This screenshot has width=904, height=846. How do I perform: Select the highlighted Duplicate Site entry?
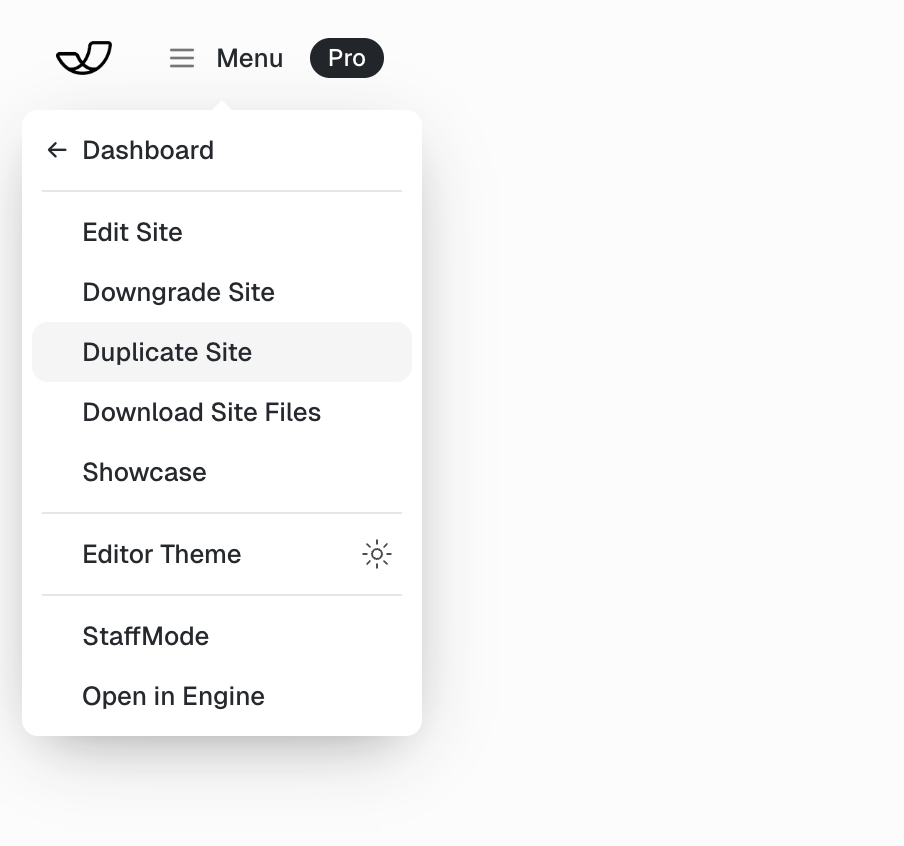tap(167, 352)
